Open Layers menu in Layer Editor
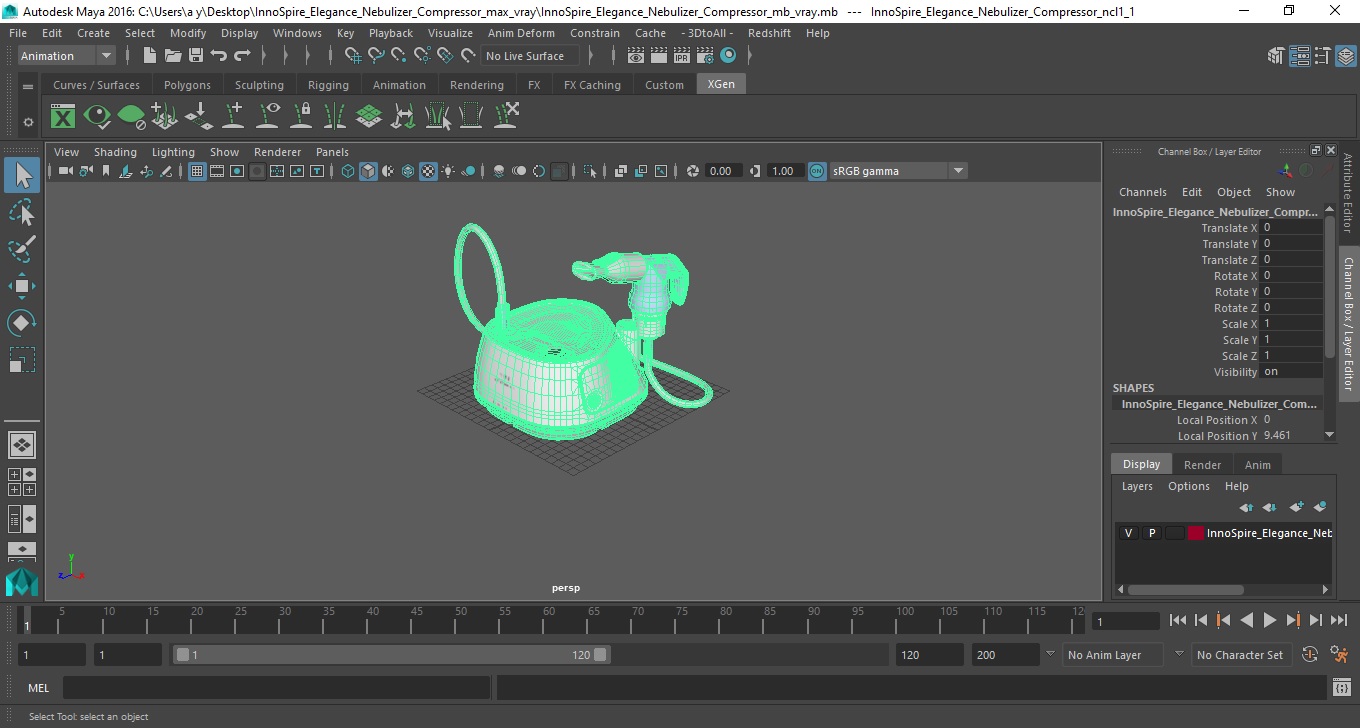 click(x=1137, y=486)
